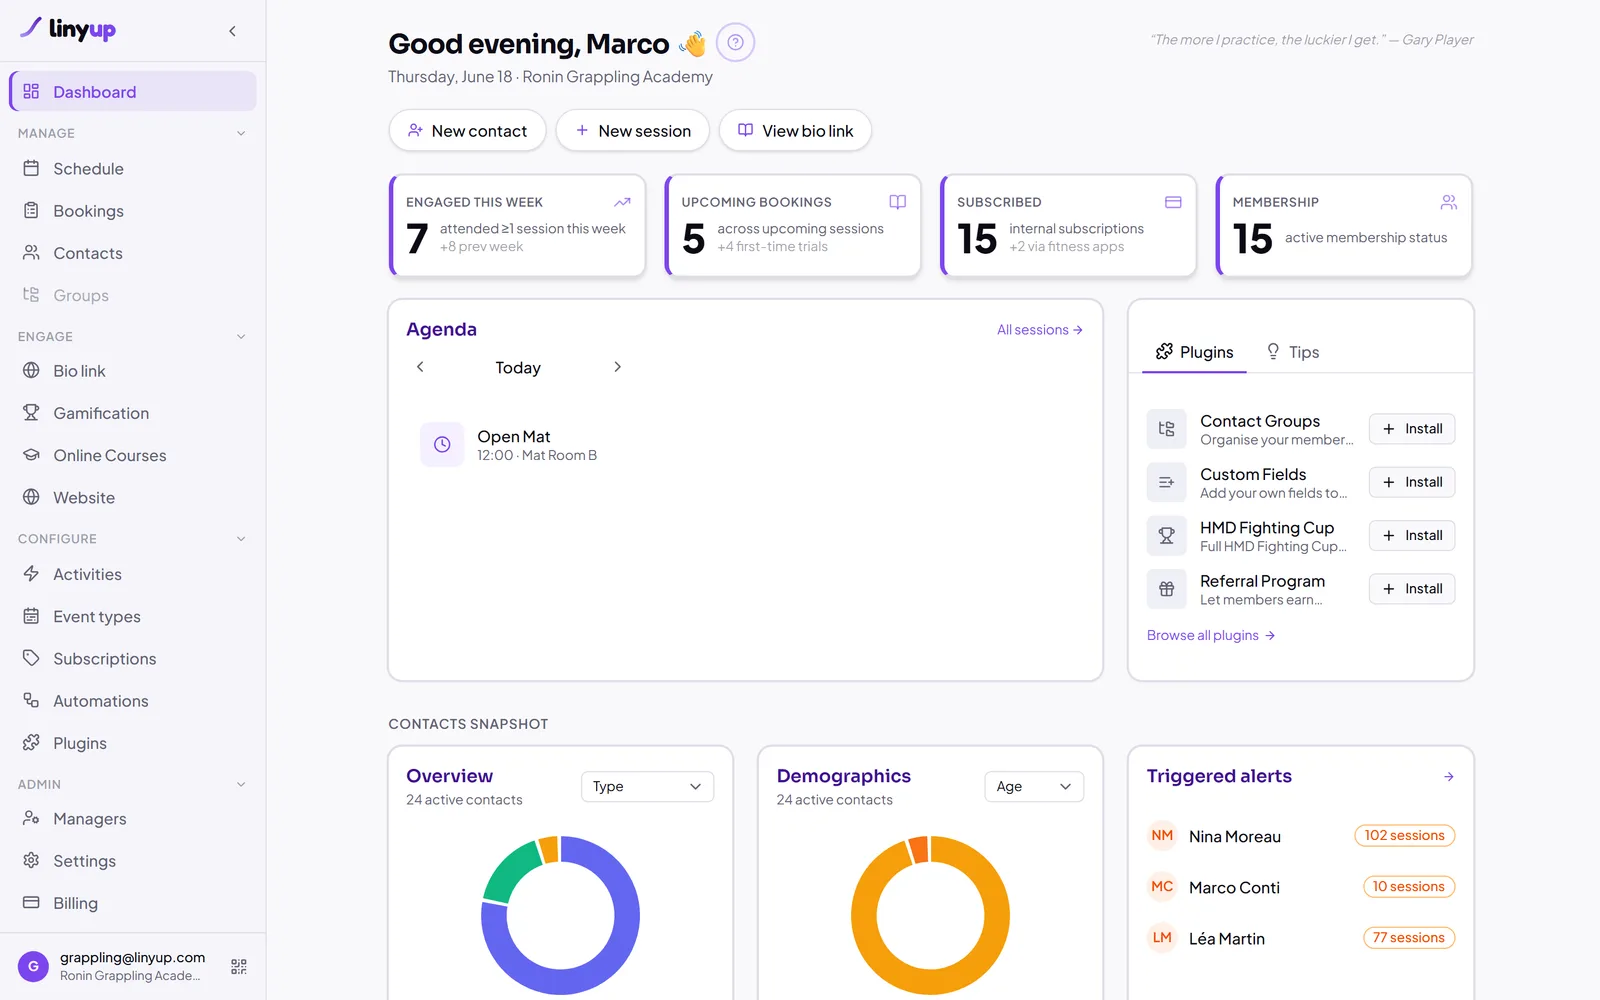The height and width of the screenshot is (1000, 1600).
Task: Open the Online Courses menu entry label
Action: [110, 455]
